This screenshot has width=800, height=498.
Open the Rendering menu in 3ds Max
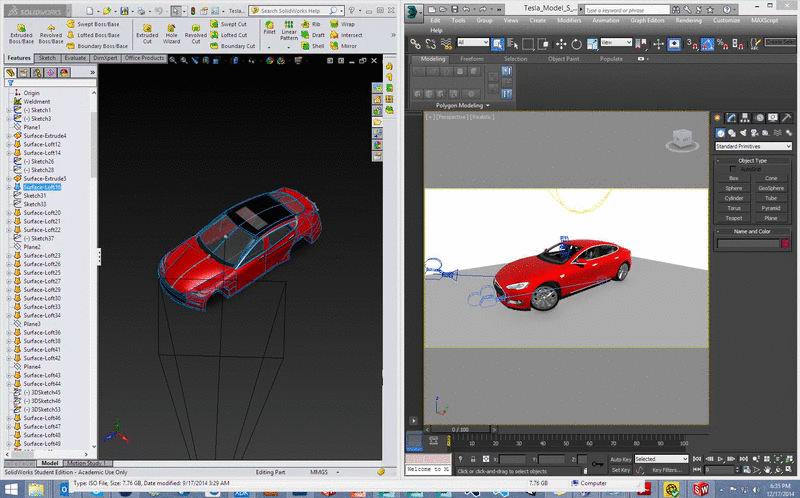[688, 20]
